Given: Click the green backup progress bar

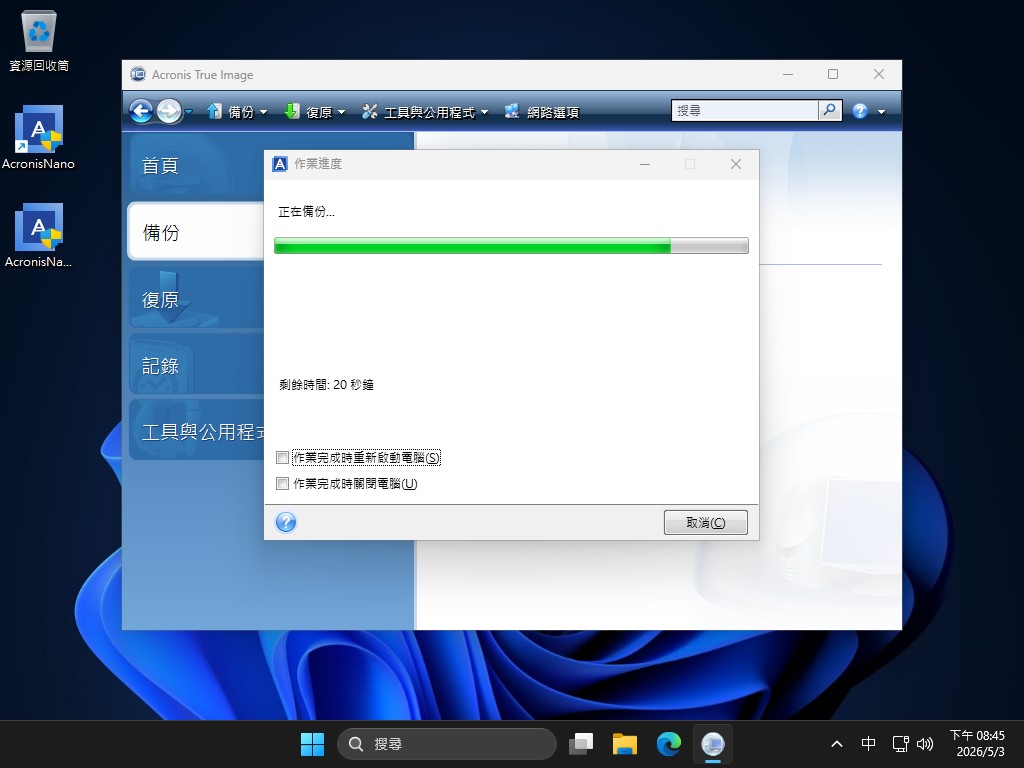Looking at the screenshot, I should click(x=511, y=246).
